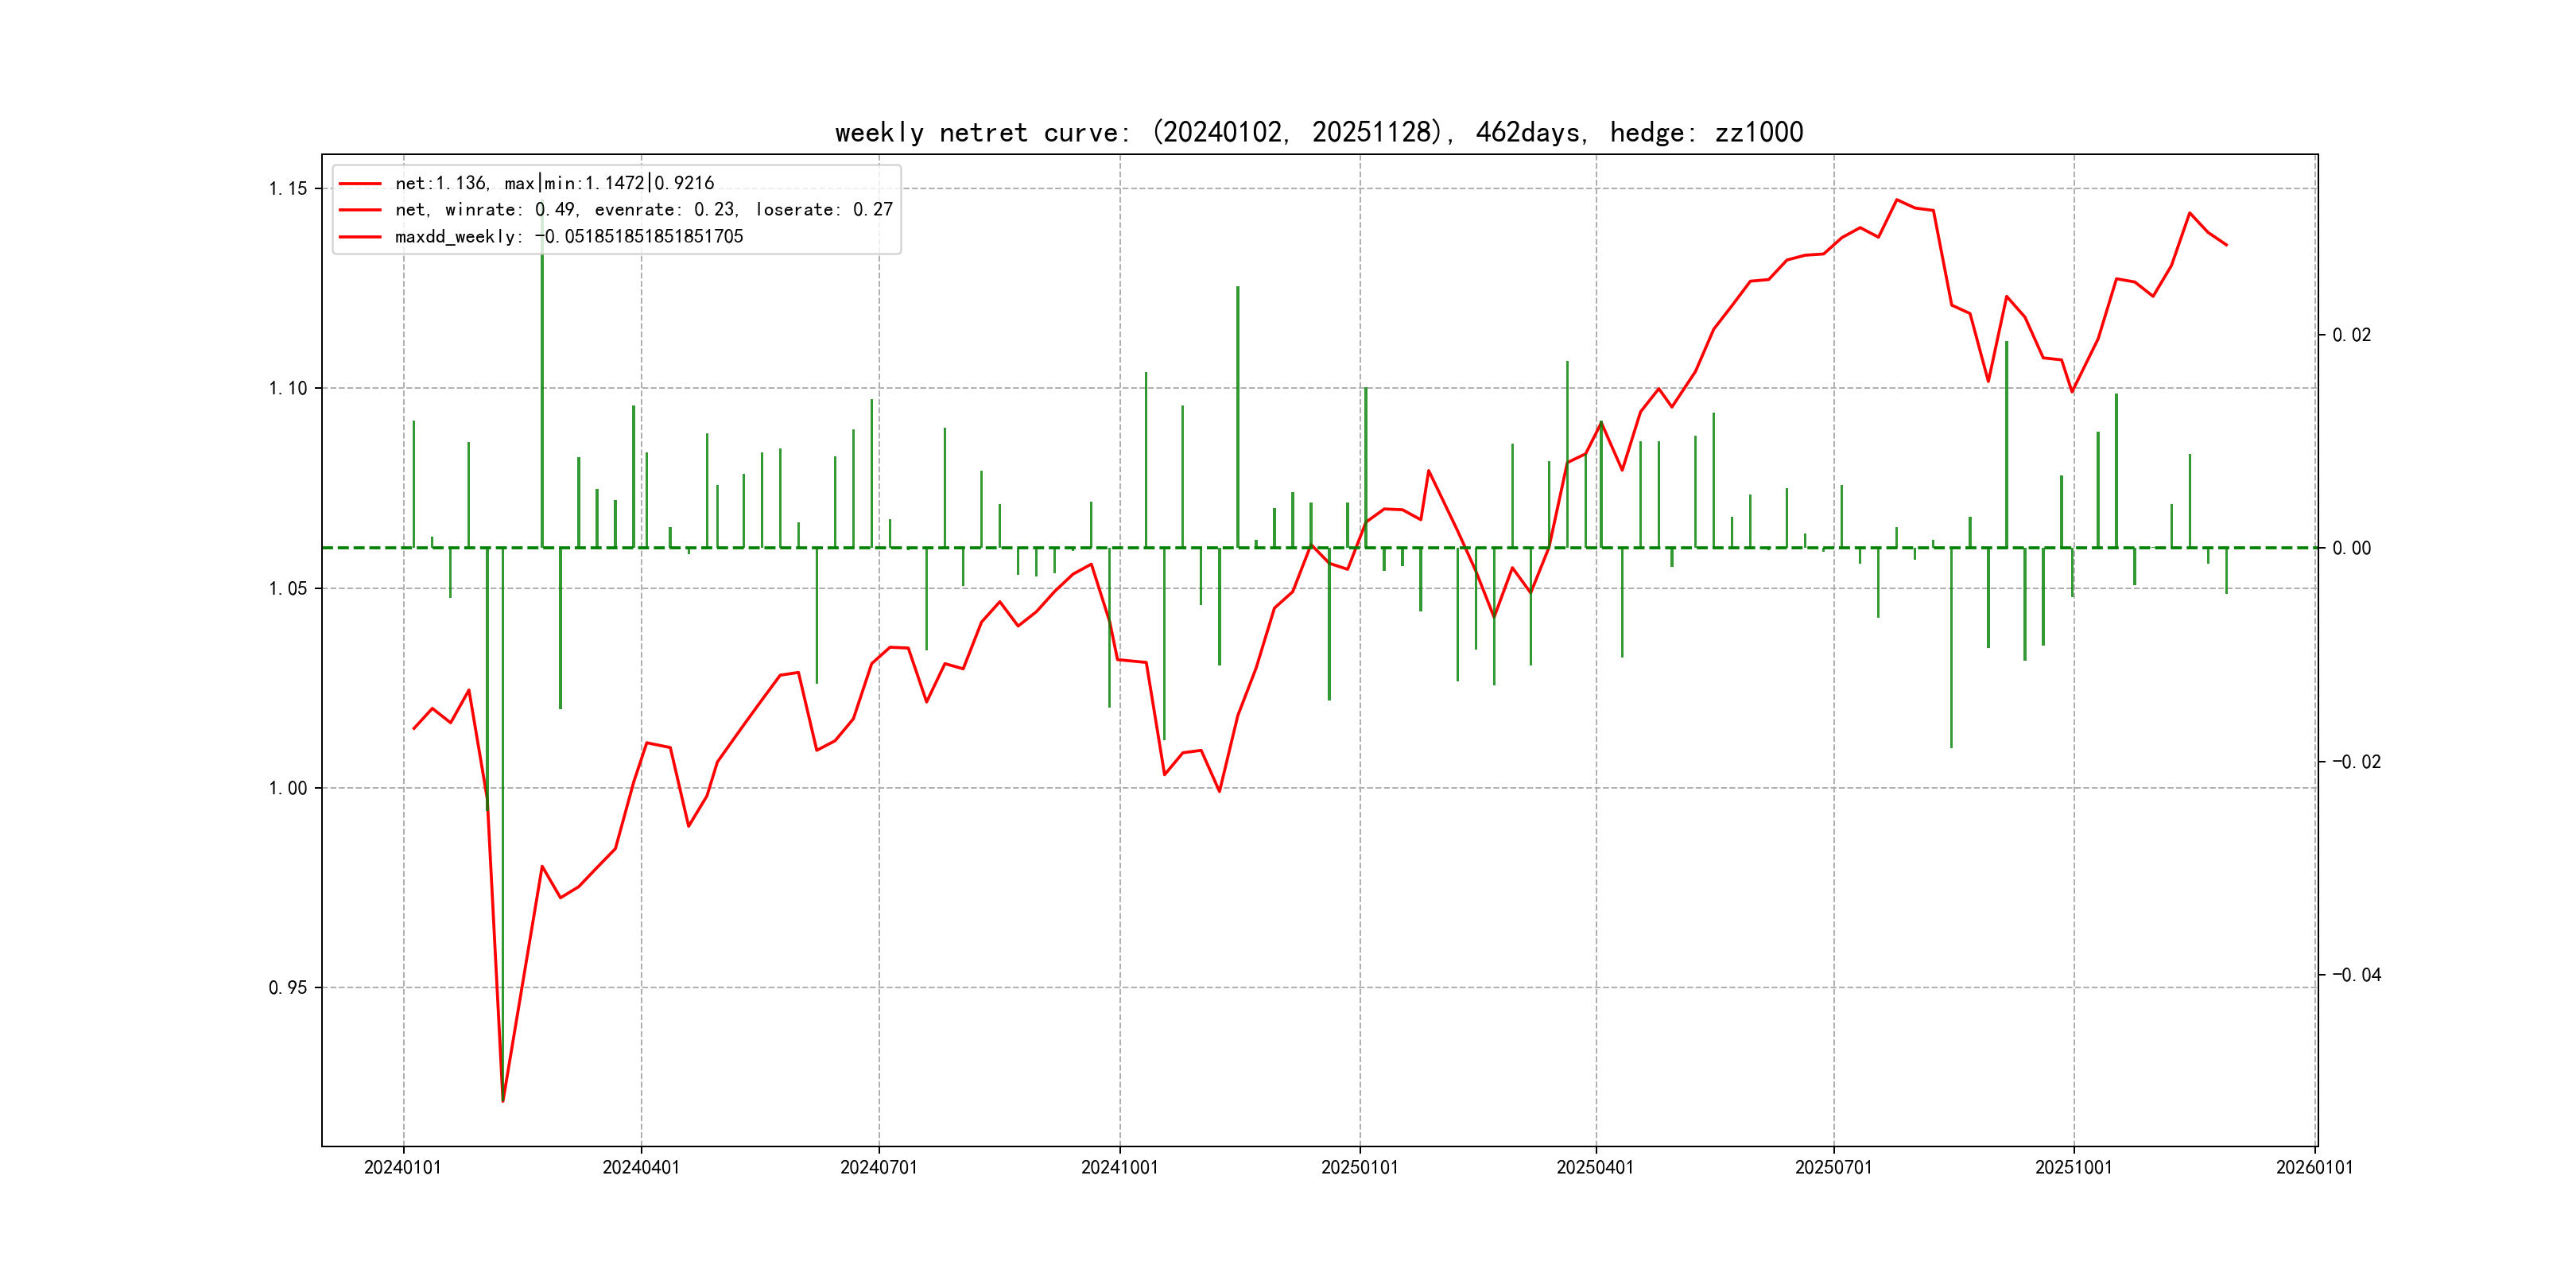Click the 1.00 left-axis tick label

(288, 788)
